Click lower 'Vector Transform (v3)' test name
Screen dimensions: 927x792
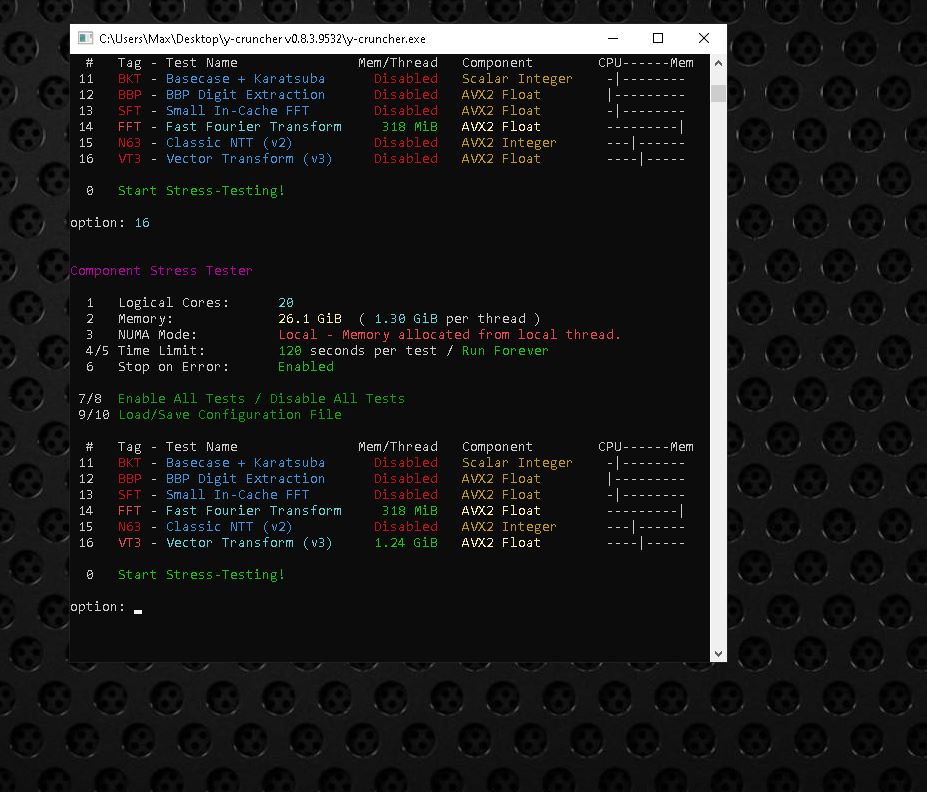click(x=249, y=543)
